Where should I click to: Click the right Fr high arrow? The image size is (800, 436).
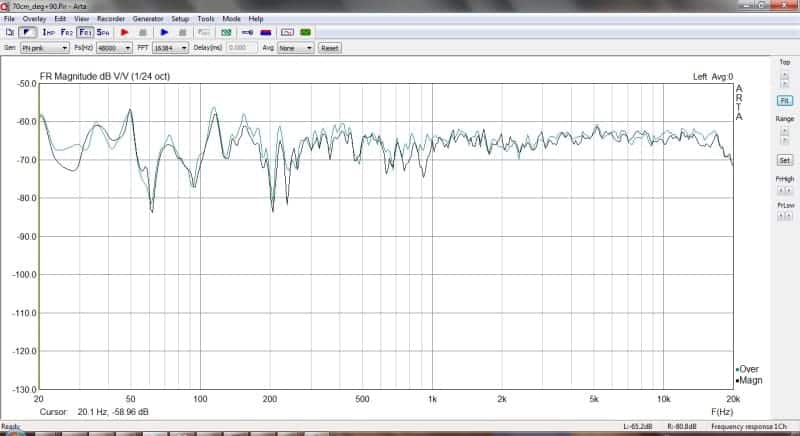(789, 190)
